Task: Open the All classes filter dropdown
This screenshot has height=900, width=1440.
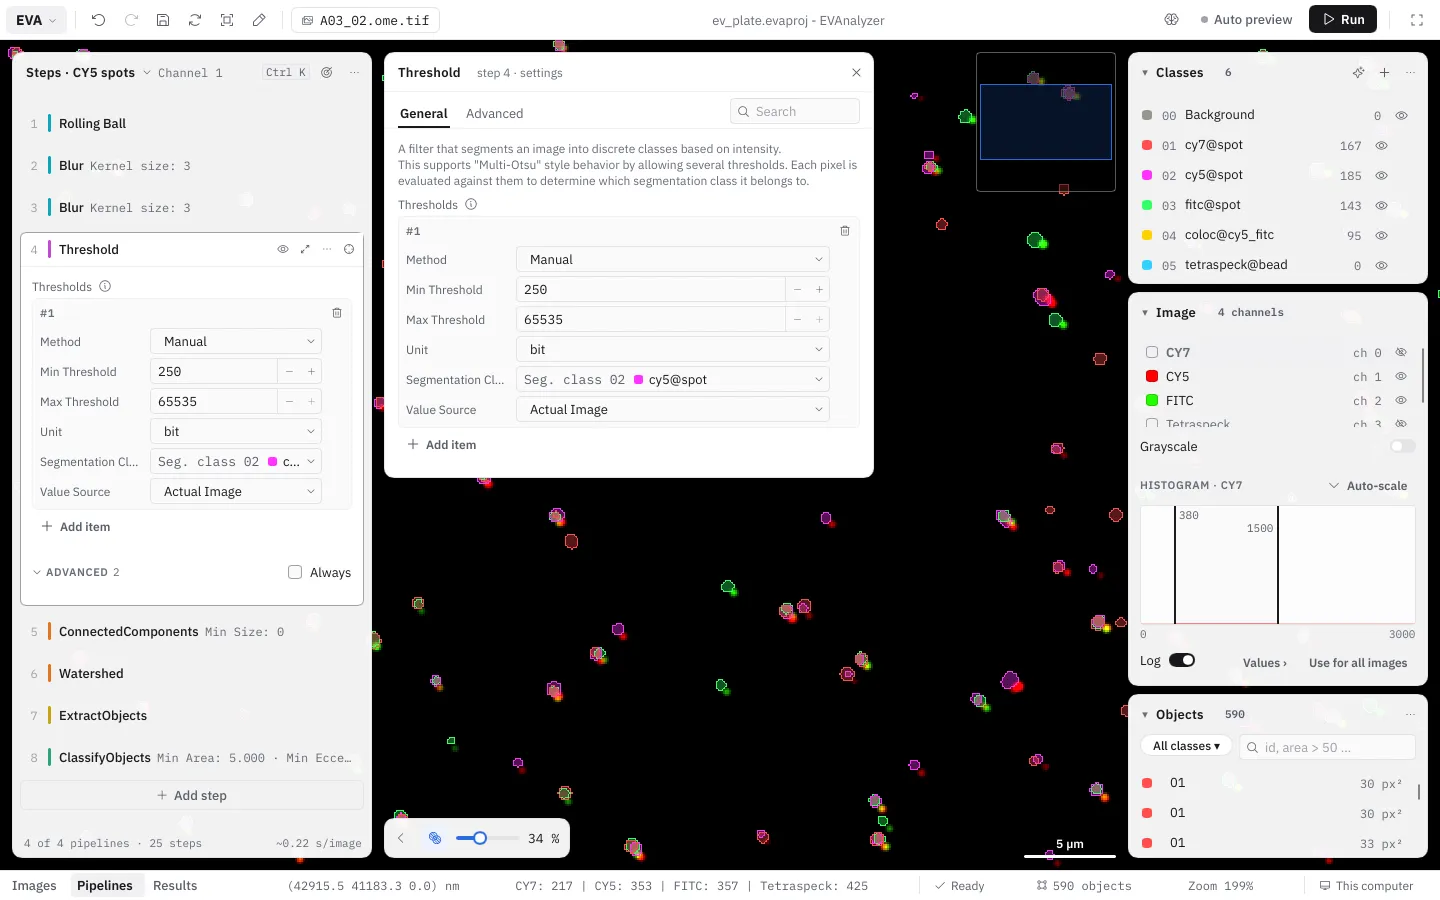Action: pyautogui.click(x=1186, y=746)
